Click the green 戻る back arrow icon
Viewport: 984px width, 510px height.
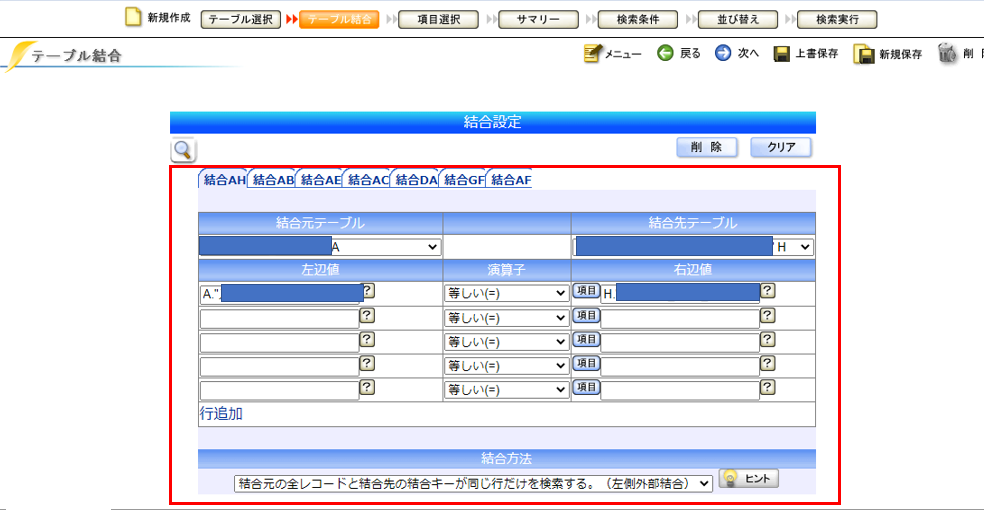click(x=665, y=53)
